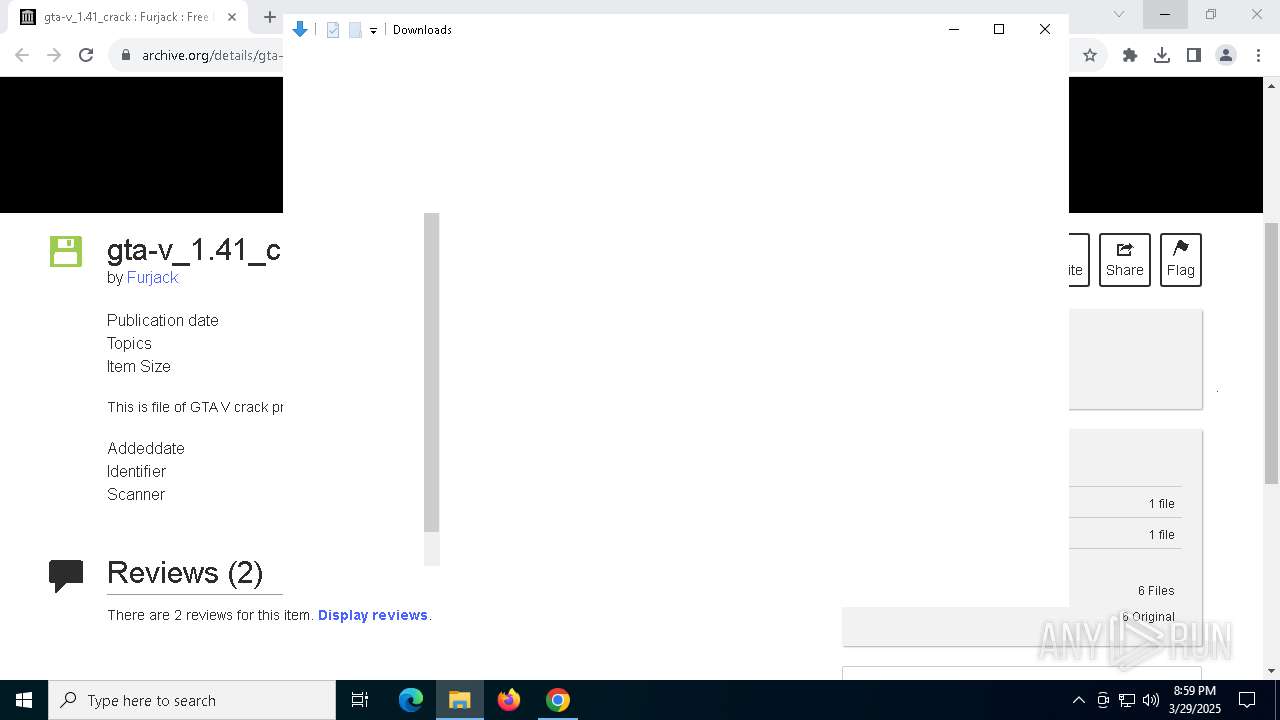The width and height of the screenshot is (1280, 720).
Task: Open Chrome profile avatar
Action: point(1226,55)
